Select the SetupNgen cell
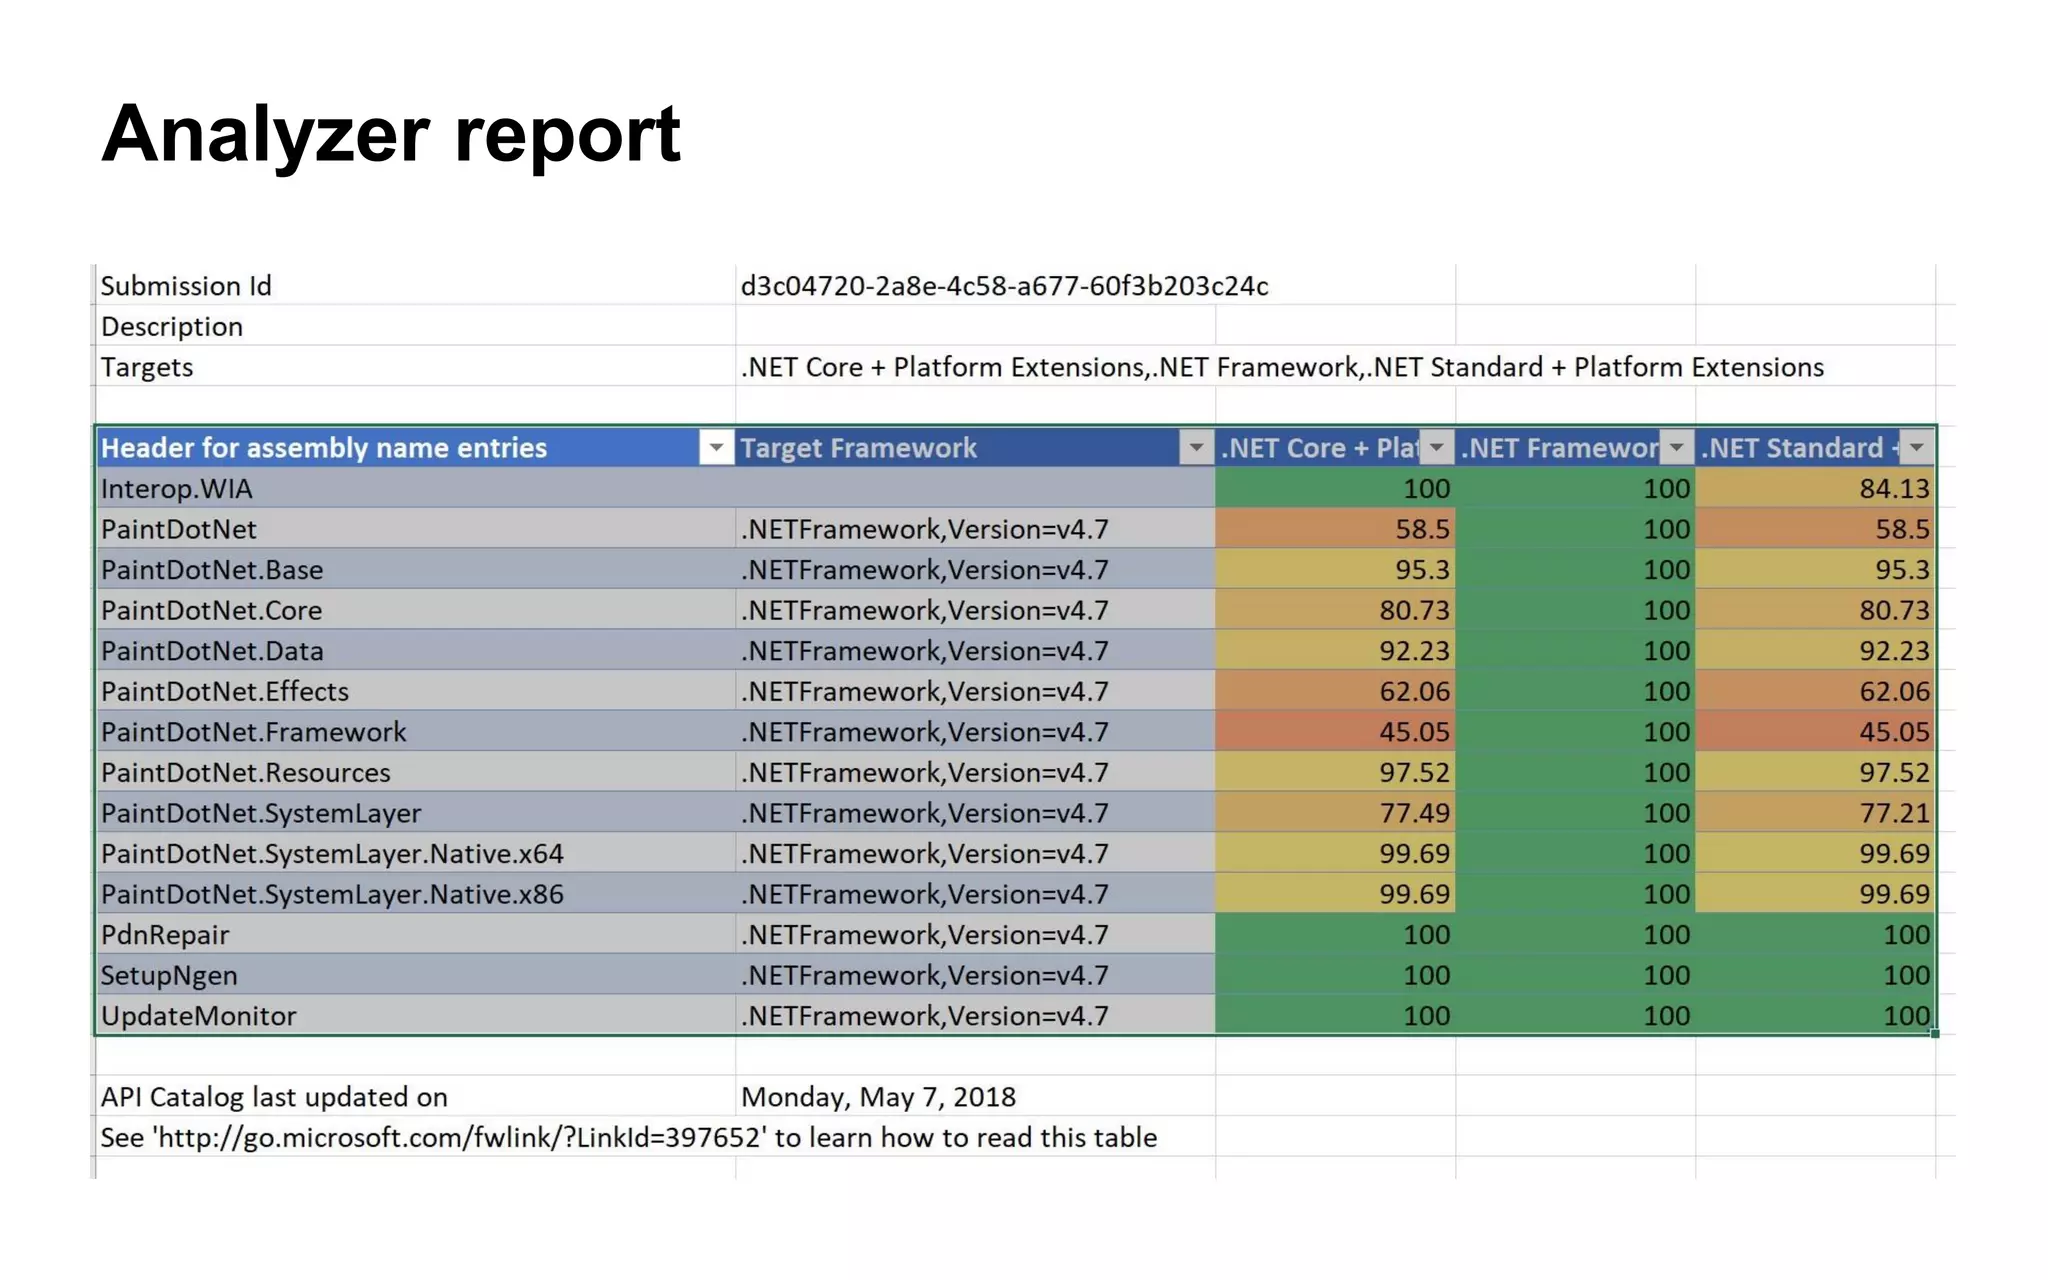Viewport: 2048px width, 1280px height. [416, 975]
